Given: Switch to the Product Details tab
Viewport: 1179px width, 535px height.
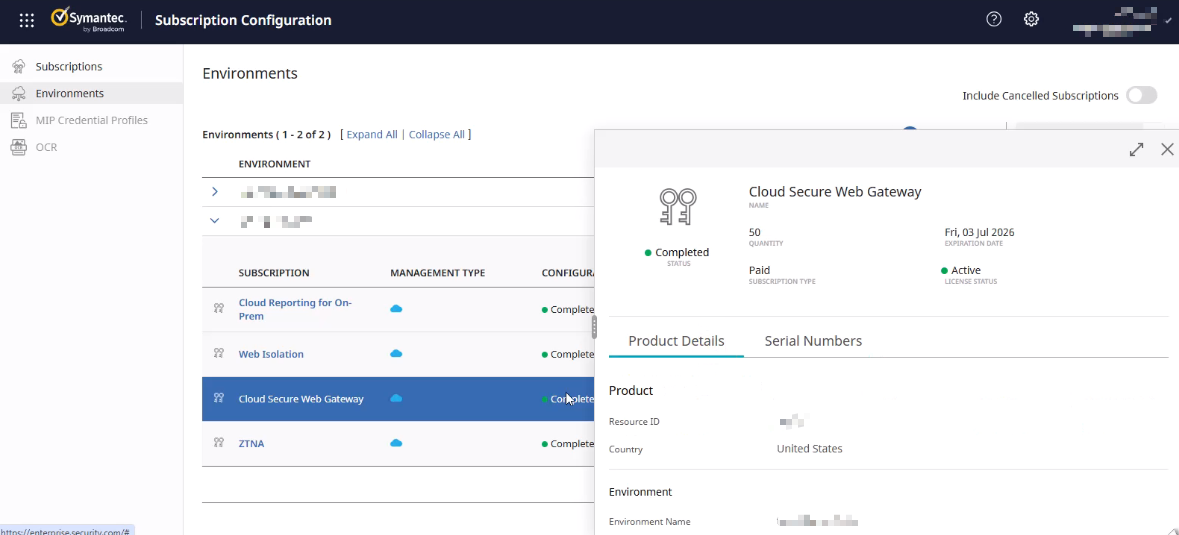Looking at the screenshot, I should tap(676, 341).
